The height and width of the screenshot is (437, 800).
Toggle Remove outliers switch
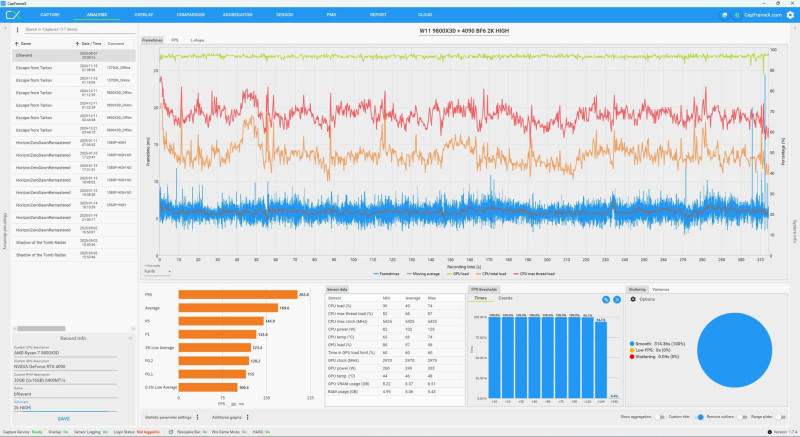click(742, 417)
